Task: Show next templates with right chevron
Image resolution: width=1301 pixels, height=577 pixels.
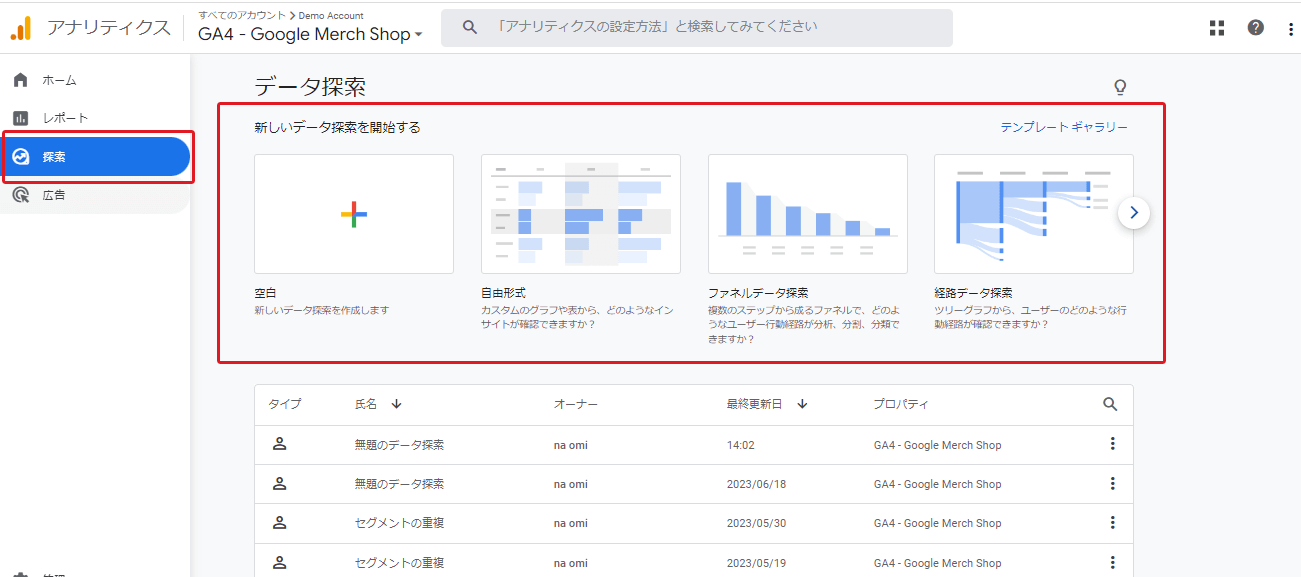Action: coord(1134,212)
